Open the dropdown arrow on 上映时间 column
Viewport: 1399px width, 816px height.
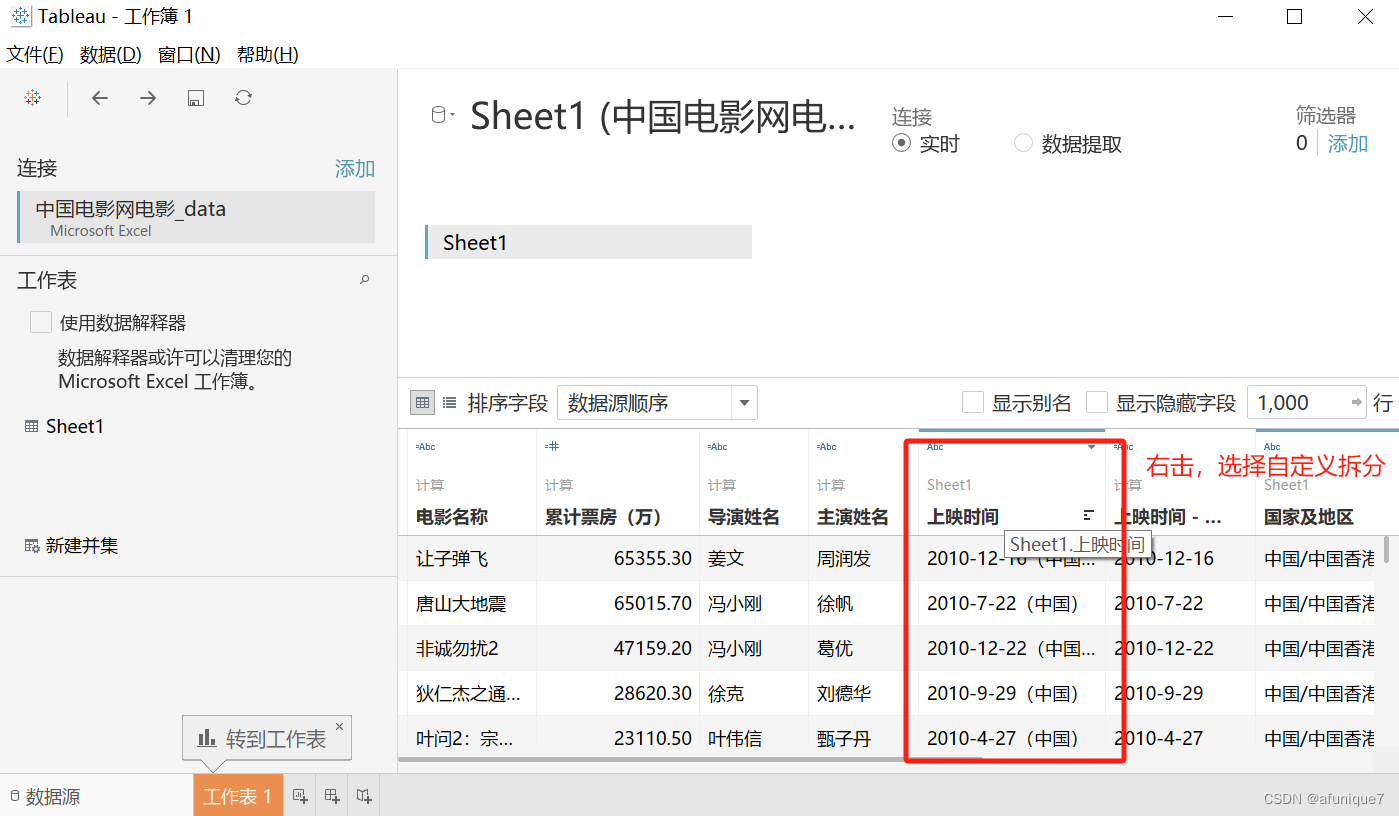coord(1091,447)
